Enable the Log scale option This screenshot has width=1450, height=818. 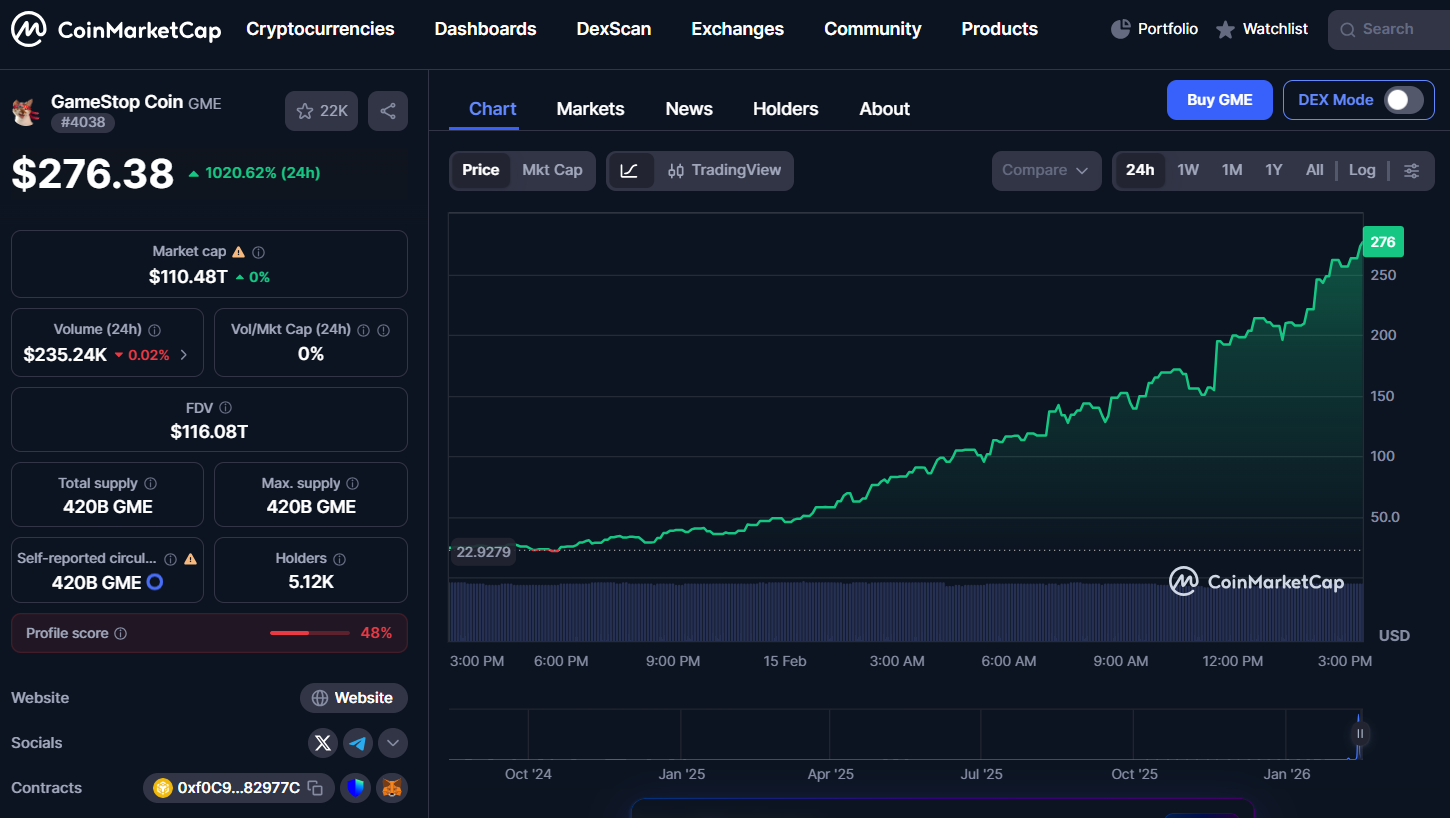(x=1362, y=171)
